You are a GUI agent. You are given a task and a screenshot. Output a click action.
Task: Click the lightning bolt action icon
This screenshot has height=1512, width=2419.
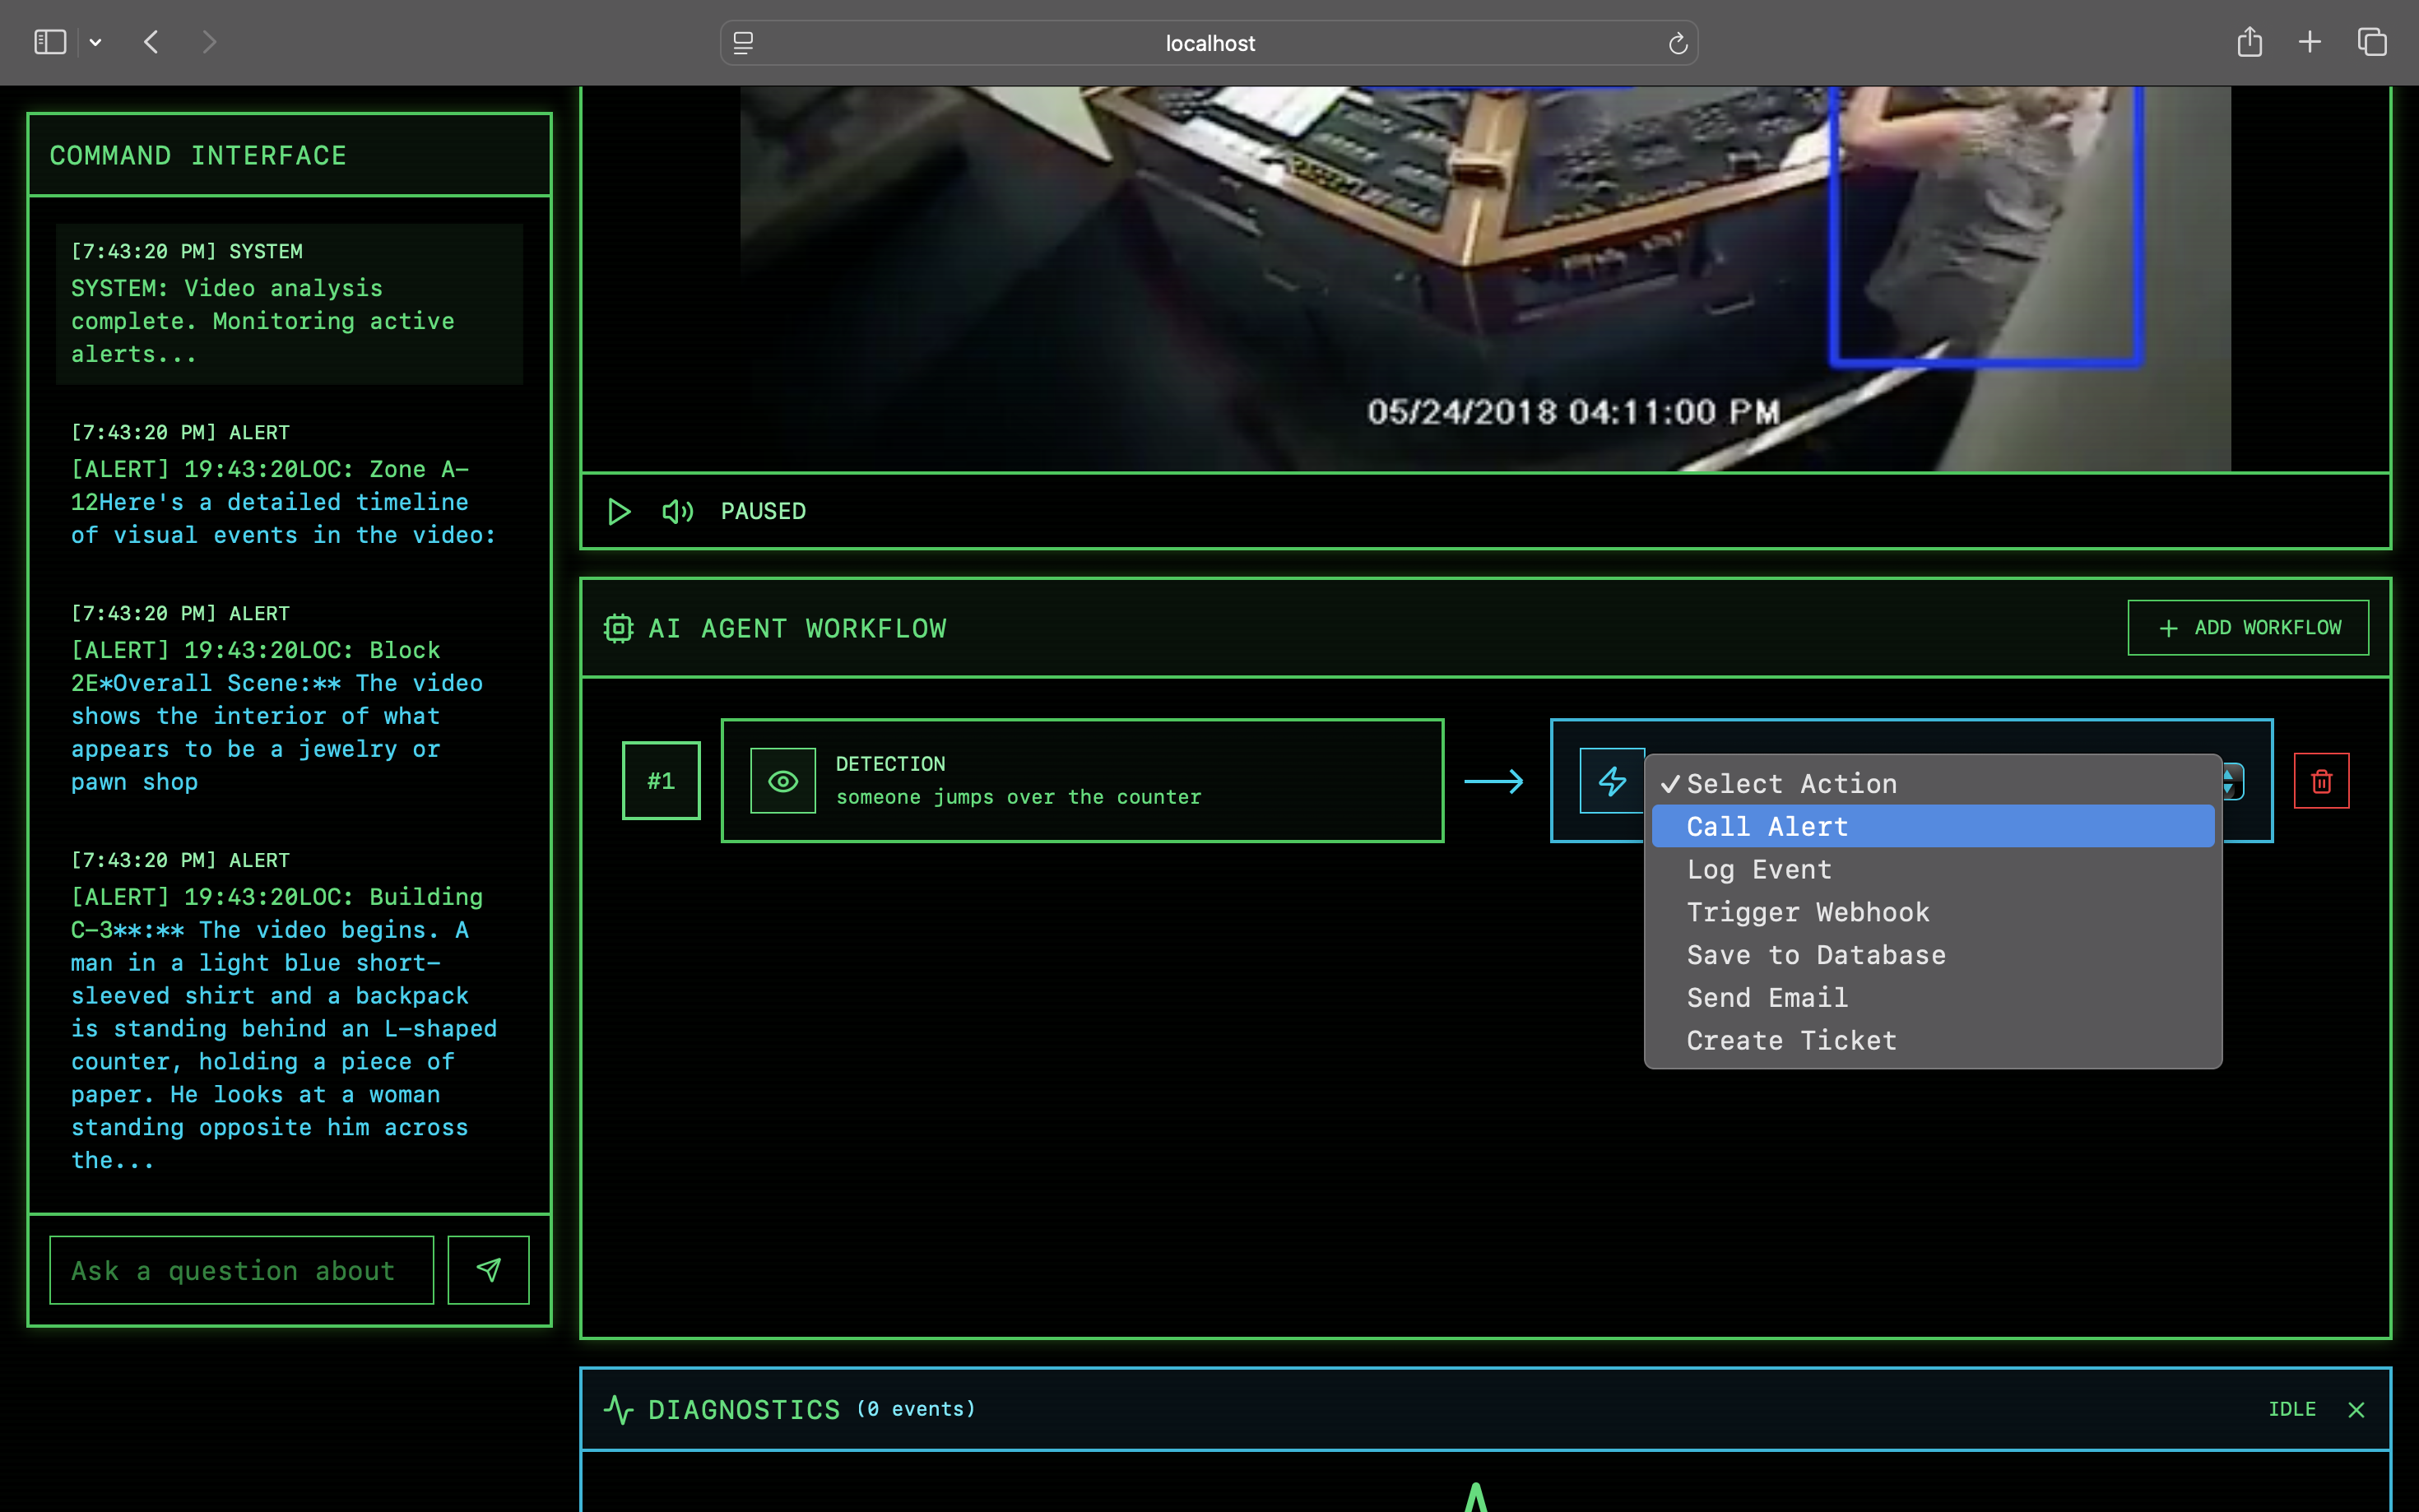pyautogui.click(x=1612, y=781)
